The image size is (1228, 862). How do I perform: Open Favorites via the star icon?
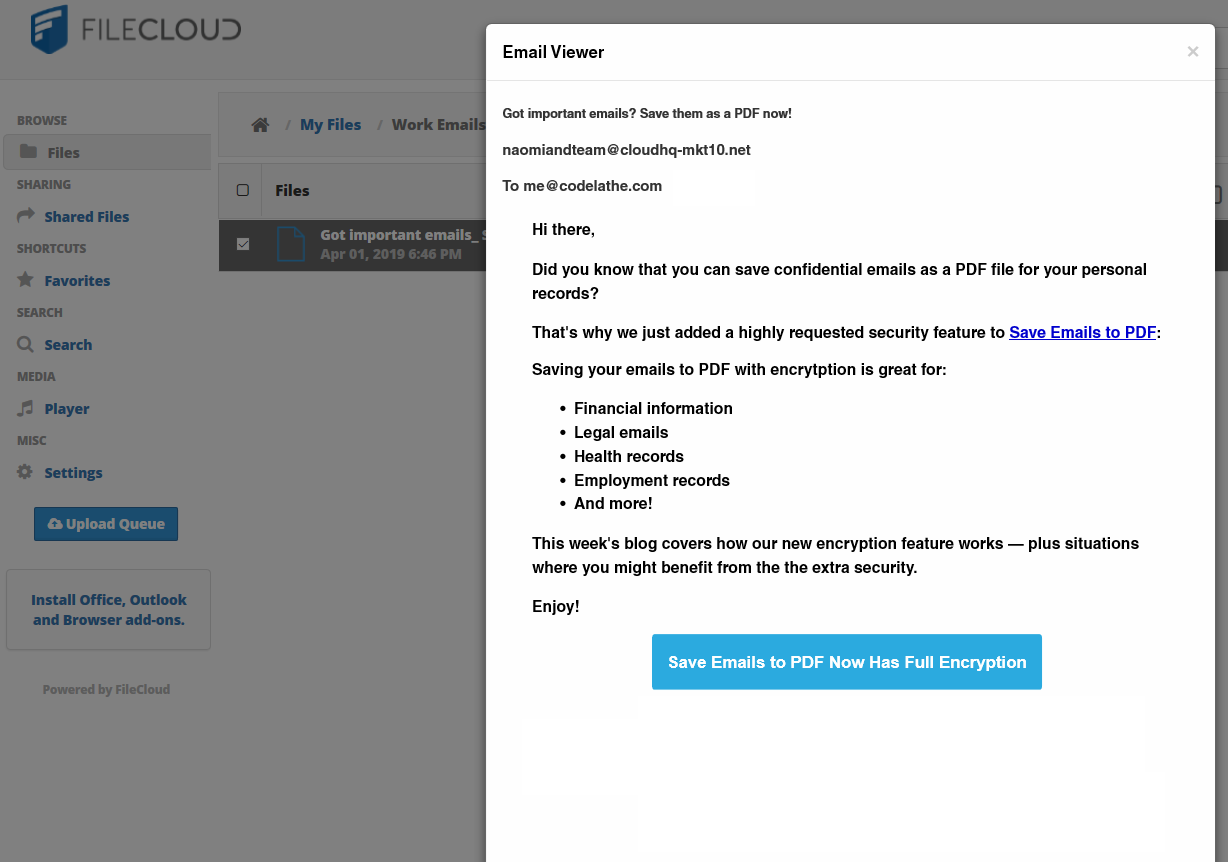click(24, 280)
